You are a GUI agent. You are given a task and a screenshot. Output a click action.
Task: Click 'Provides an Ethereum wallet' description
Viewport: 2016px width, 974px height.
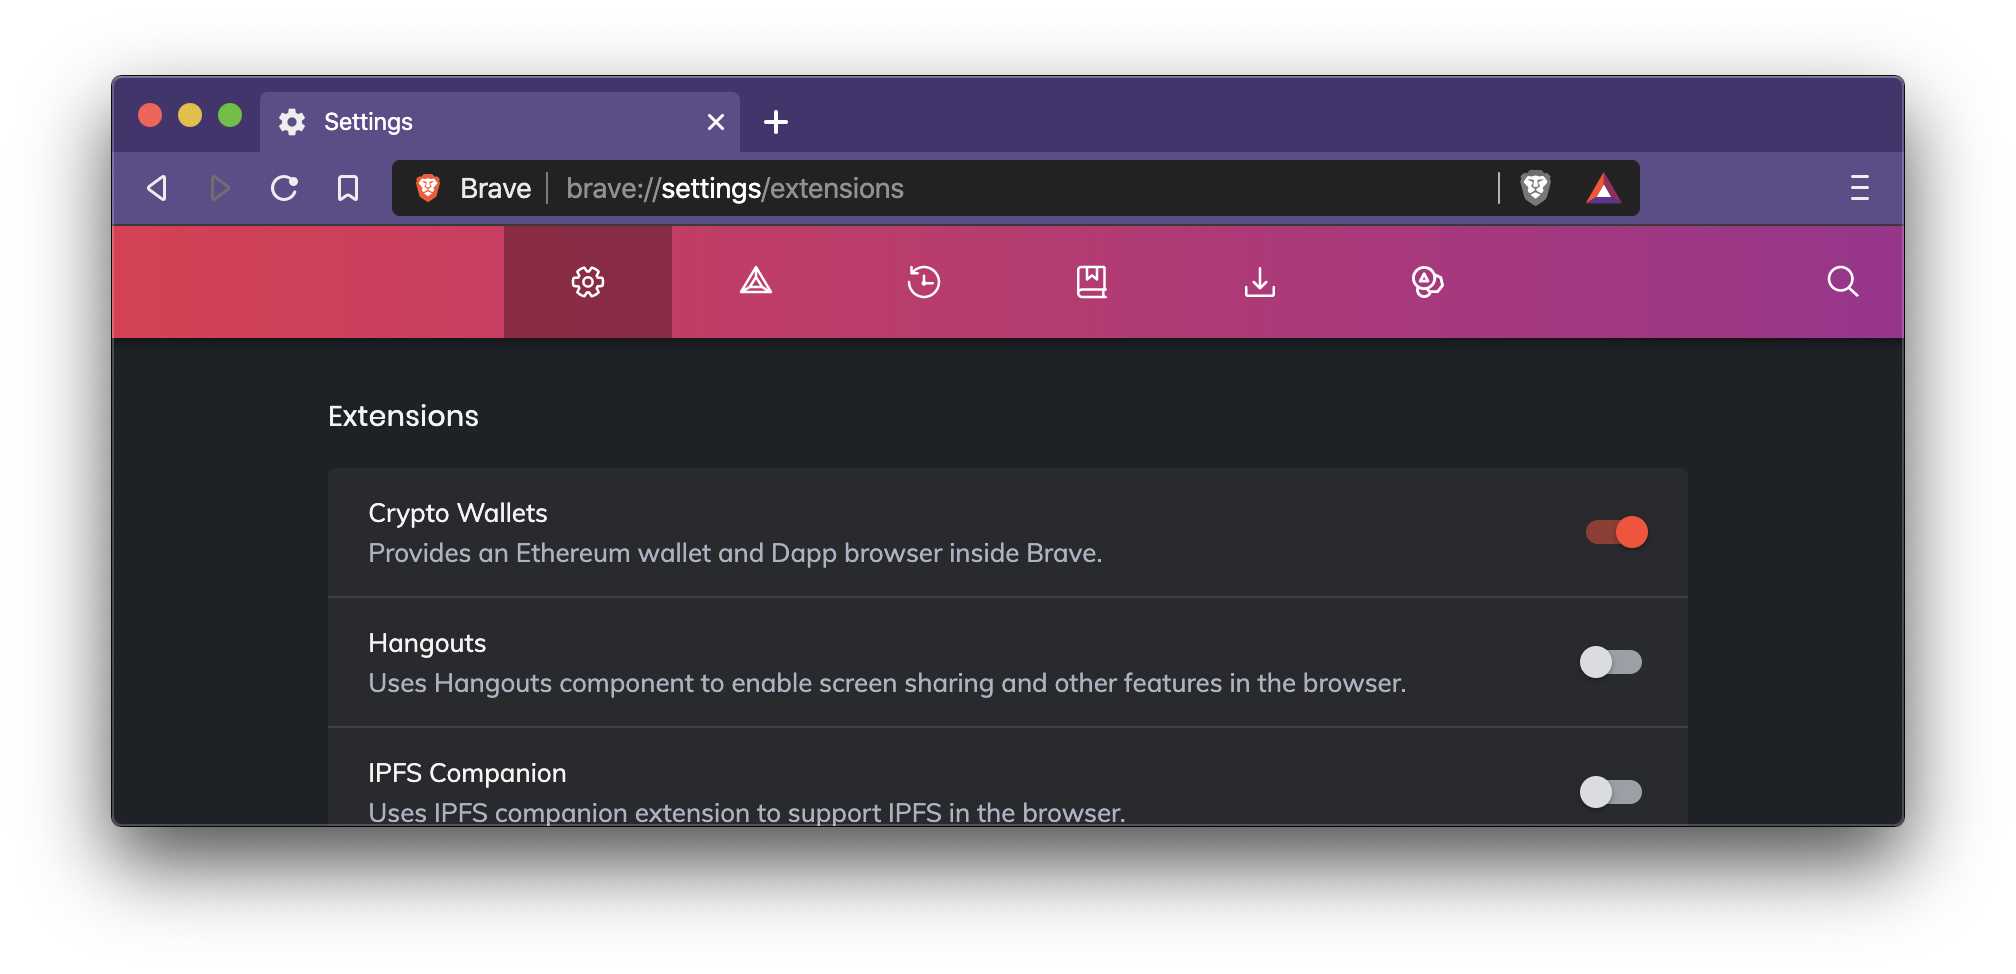(735, 553)
